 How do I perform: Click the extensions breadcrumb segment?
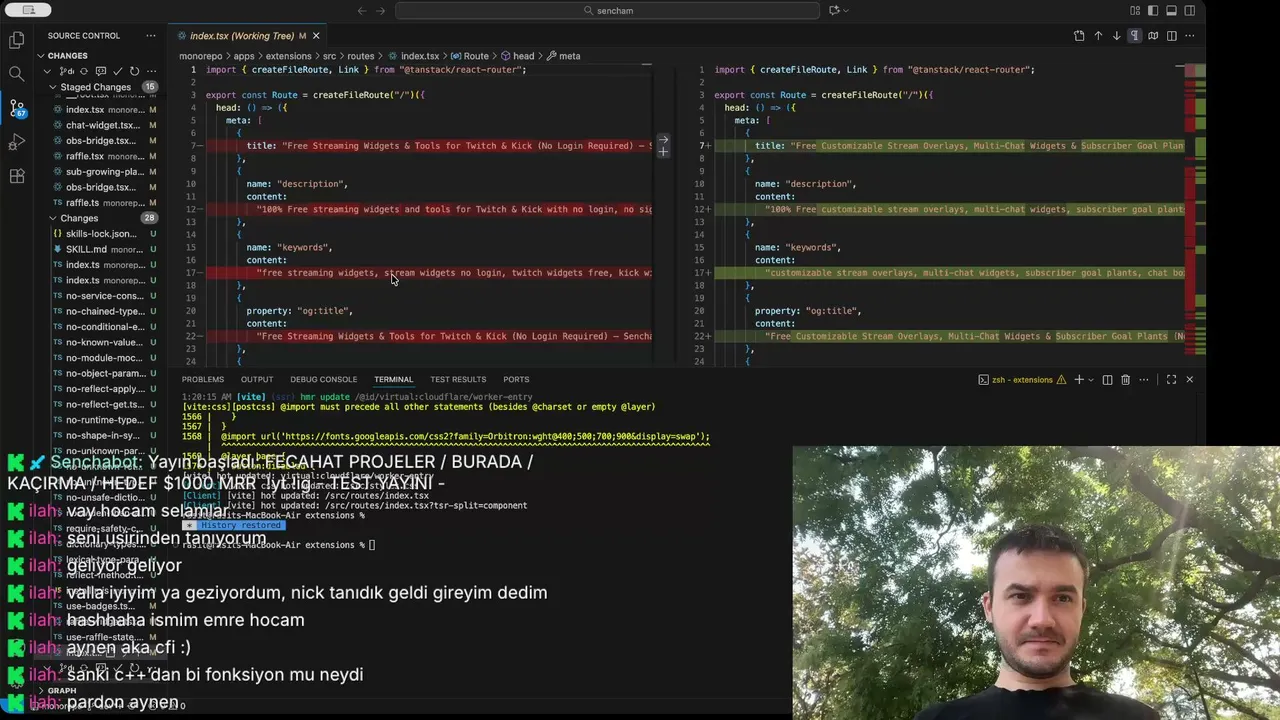(288, 56)
